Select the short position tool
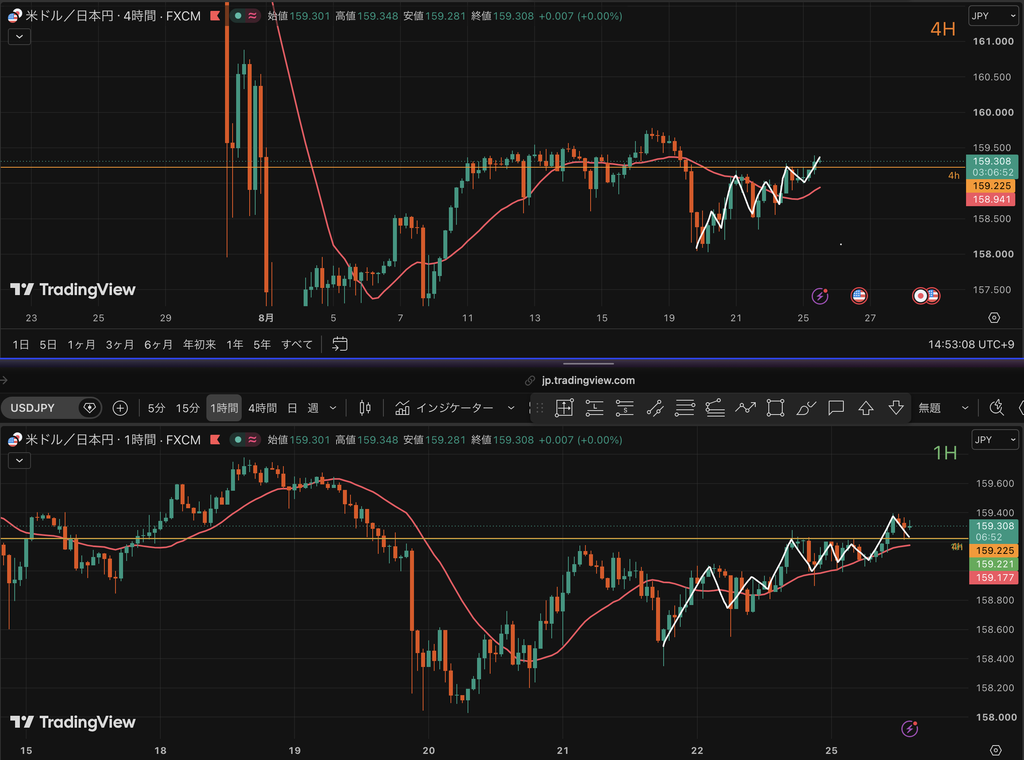Image resolution: width=1024 pixels, height=760 pixels. 624,408
